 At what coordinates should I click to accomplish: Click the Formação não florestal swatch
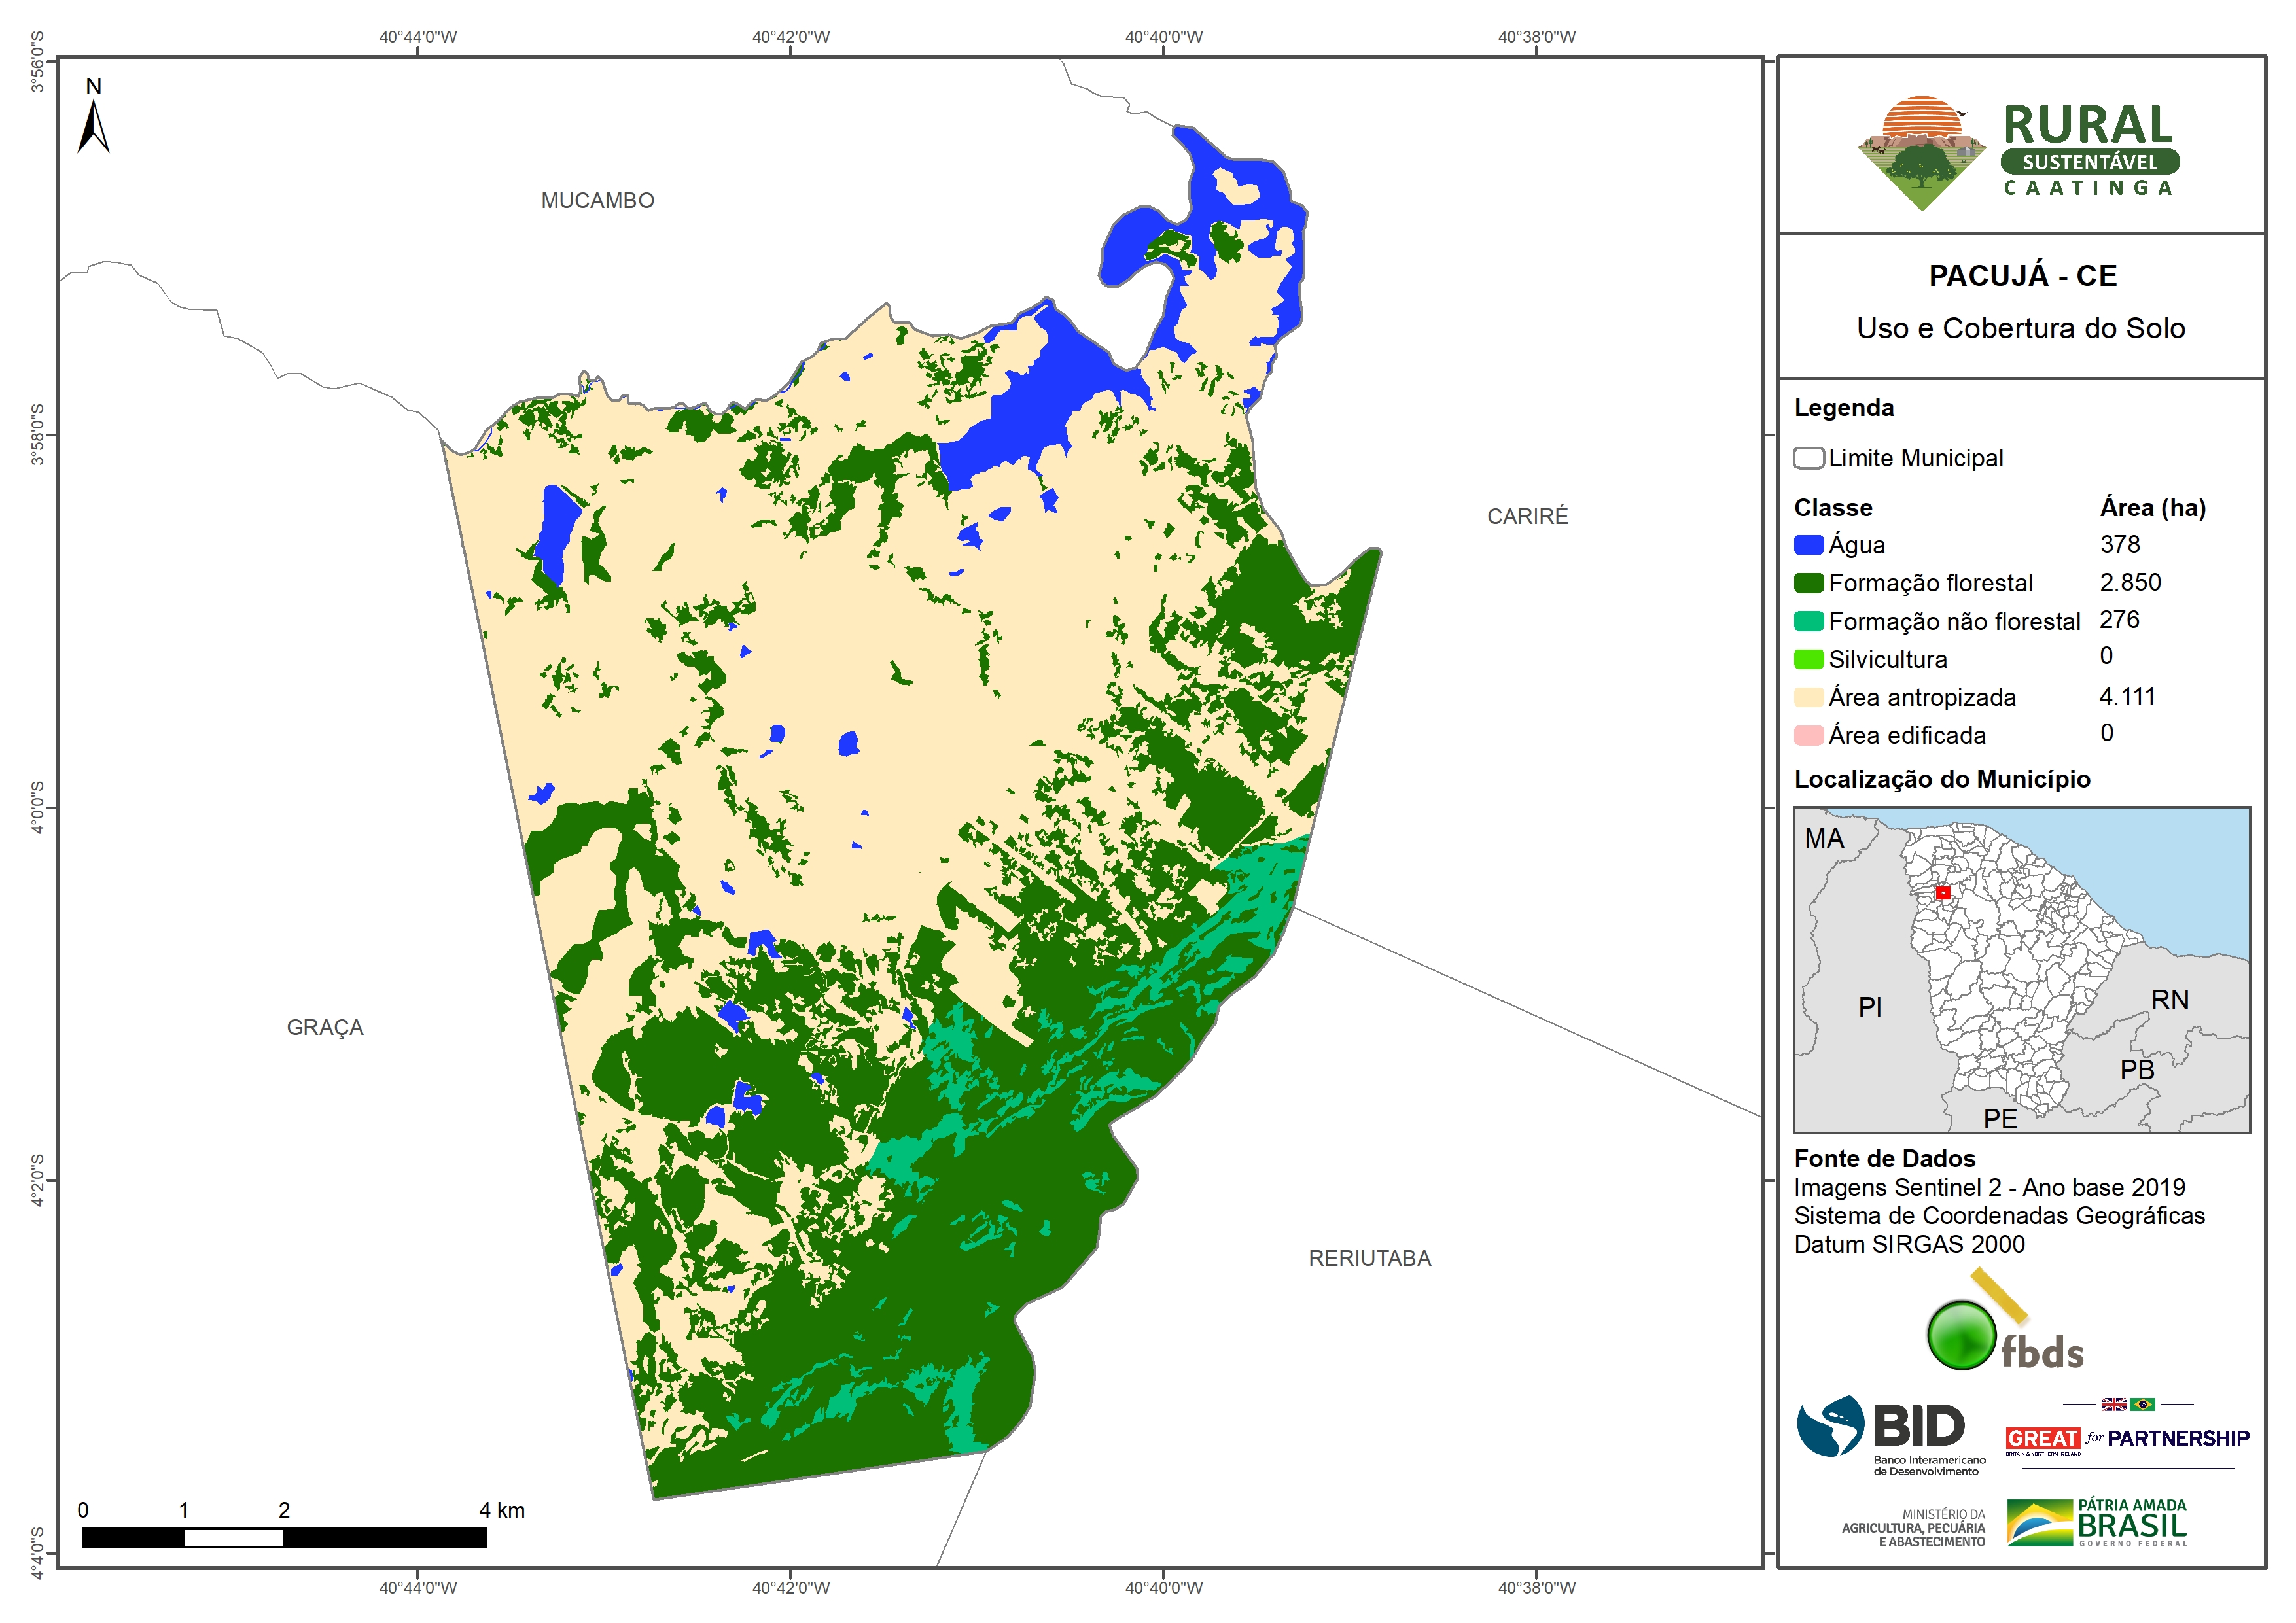coord(1808,621)
